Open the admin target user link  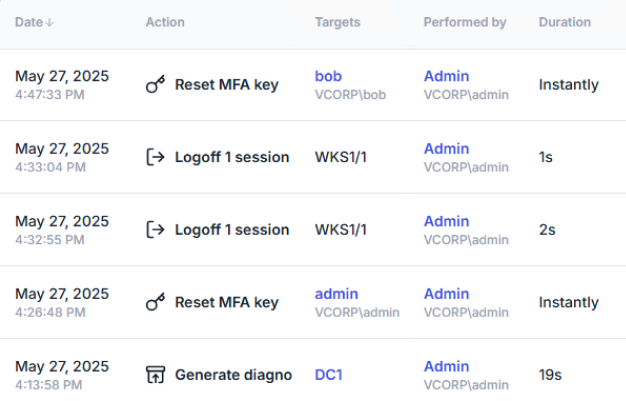(336, 294)
